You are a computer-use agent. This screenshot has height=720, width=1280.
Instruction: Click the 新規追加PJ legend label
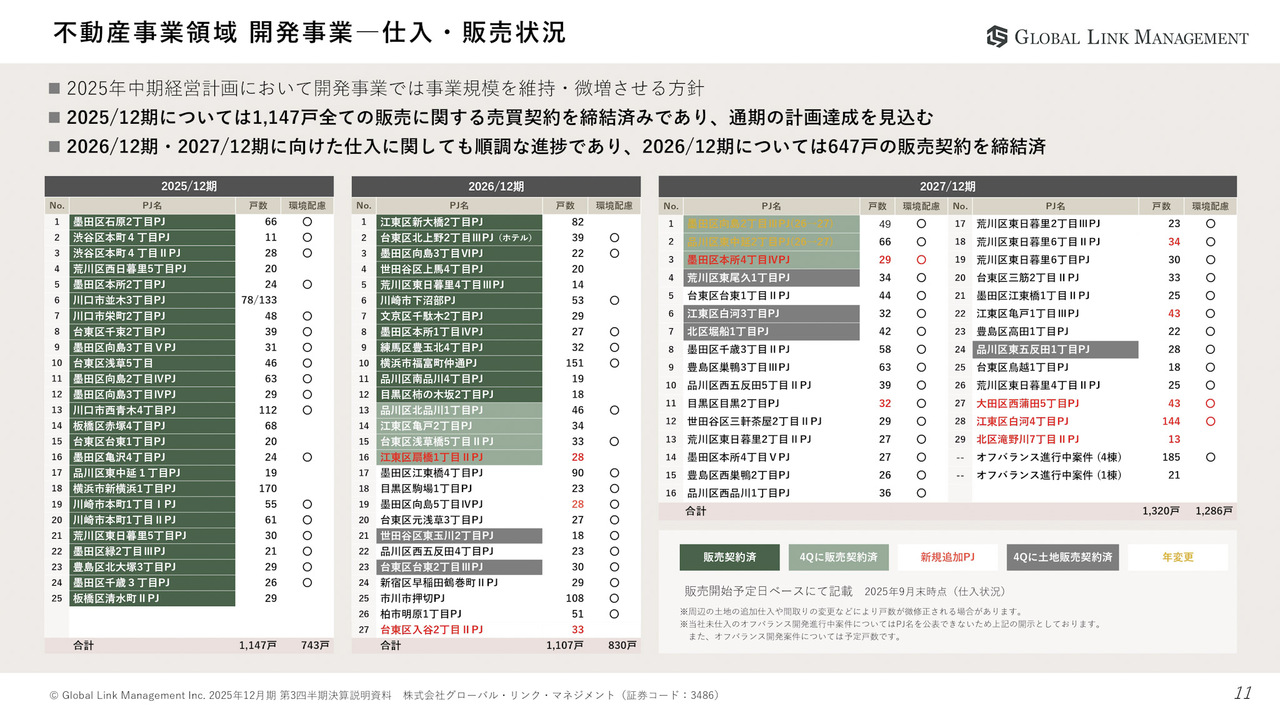(x=947, y=557)
